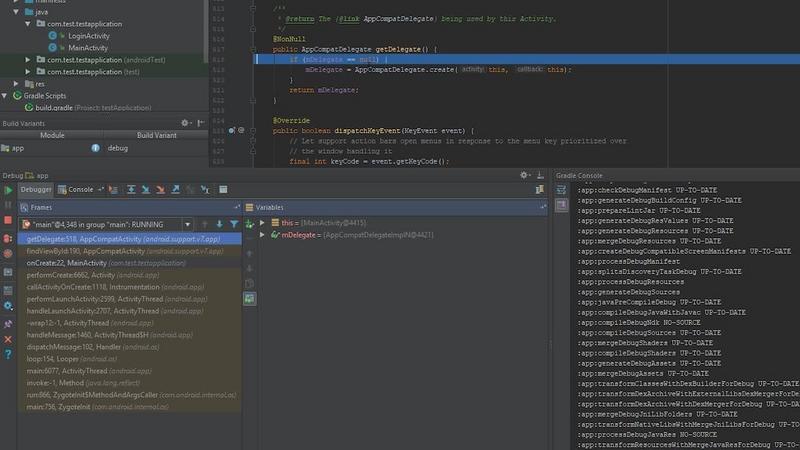Click Show Execution Point icon

point(113,190)
